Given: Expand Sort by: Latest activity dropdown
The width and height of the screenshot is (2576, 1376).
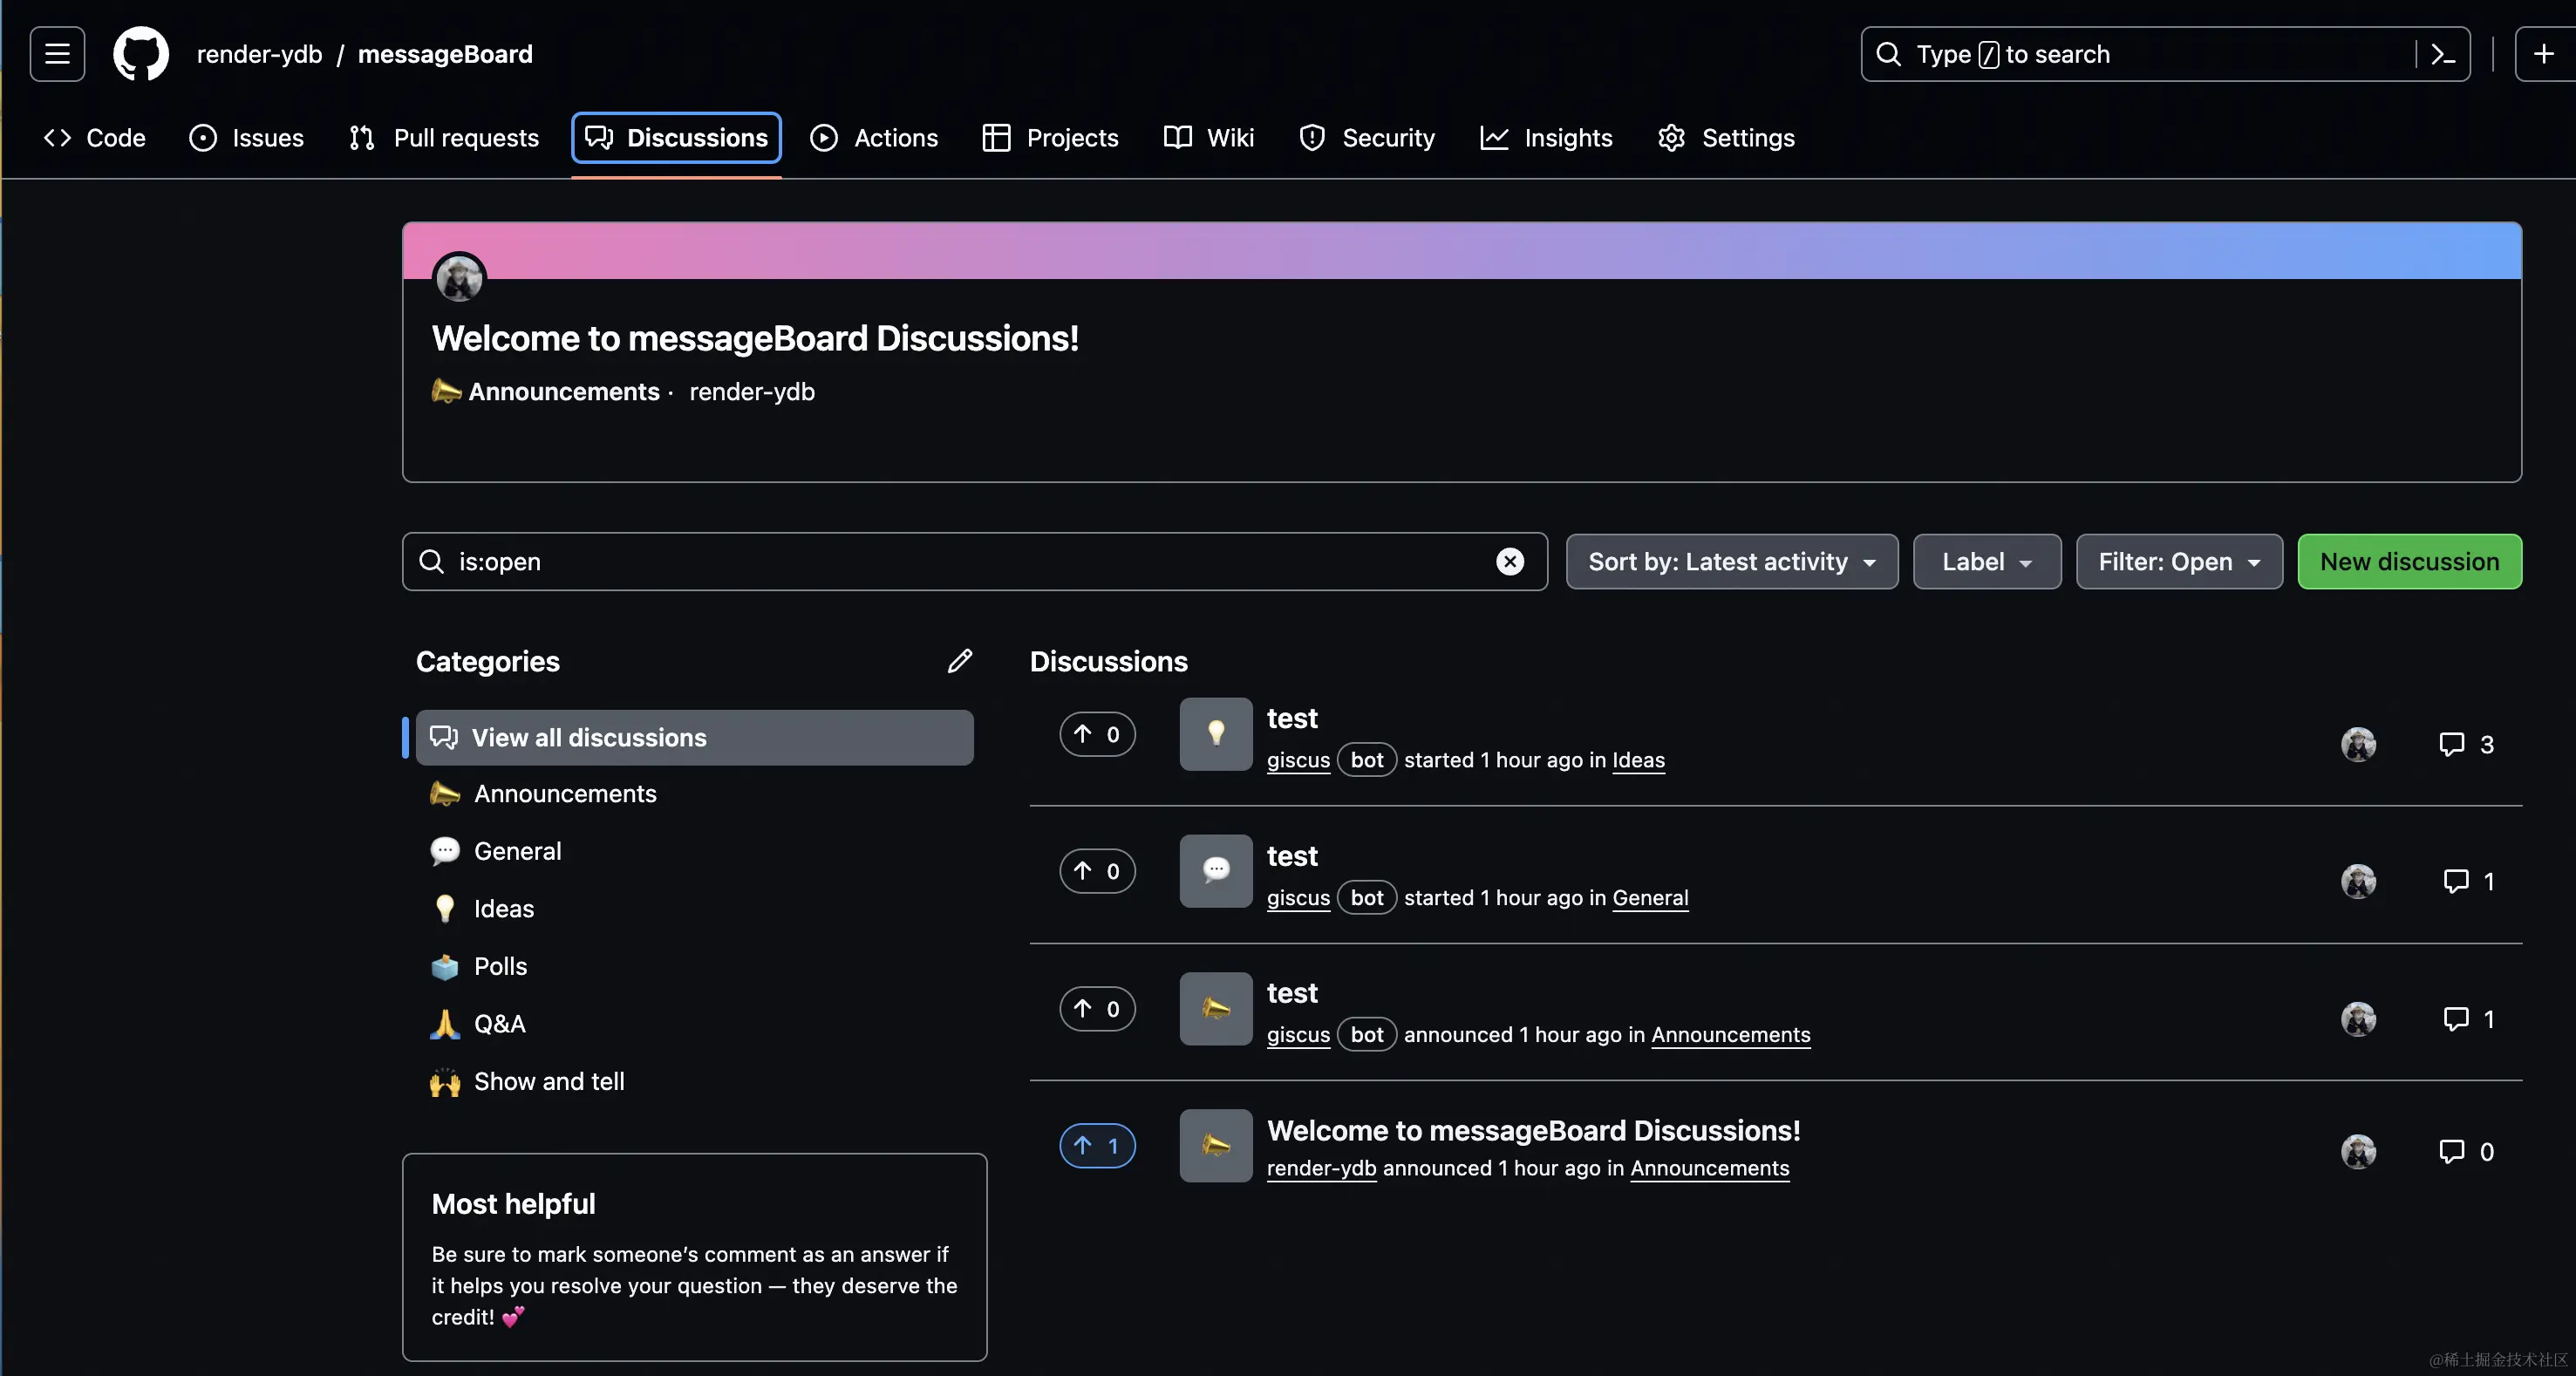Looking at the screenshot, I should pyautogui.click(x=1731, y=562).
